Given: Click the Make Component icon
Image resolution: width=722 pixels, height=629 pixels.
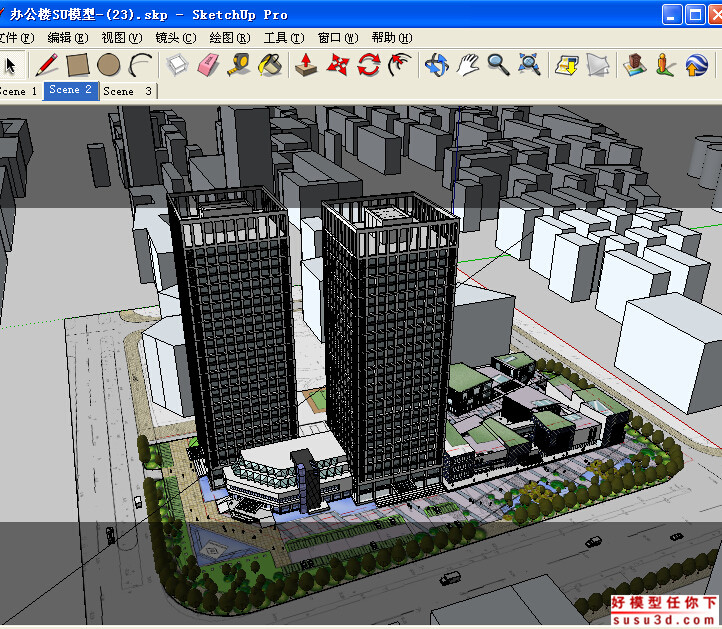Looking at the screenshot, I should point(177,65).
